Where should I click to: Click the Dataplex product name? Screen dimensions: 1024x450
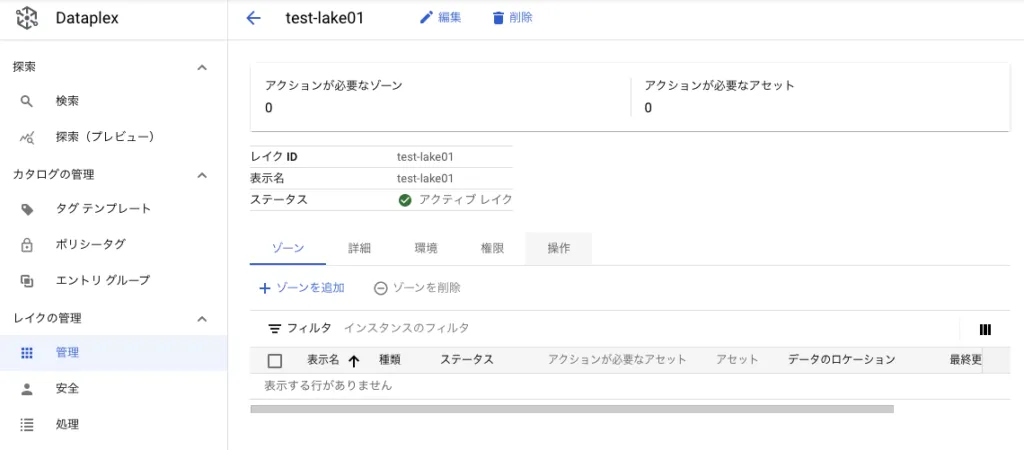87,18
